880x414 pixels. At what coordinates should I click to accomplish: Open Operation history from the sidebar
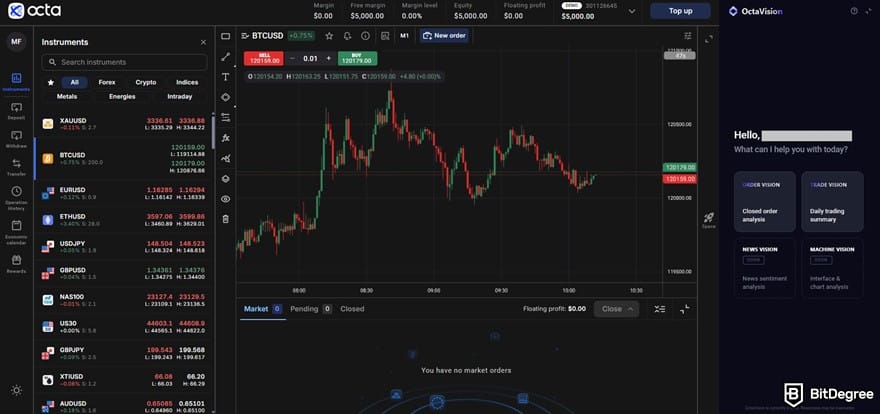coord(16,197)
